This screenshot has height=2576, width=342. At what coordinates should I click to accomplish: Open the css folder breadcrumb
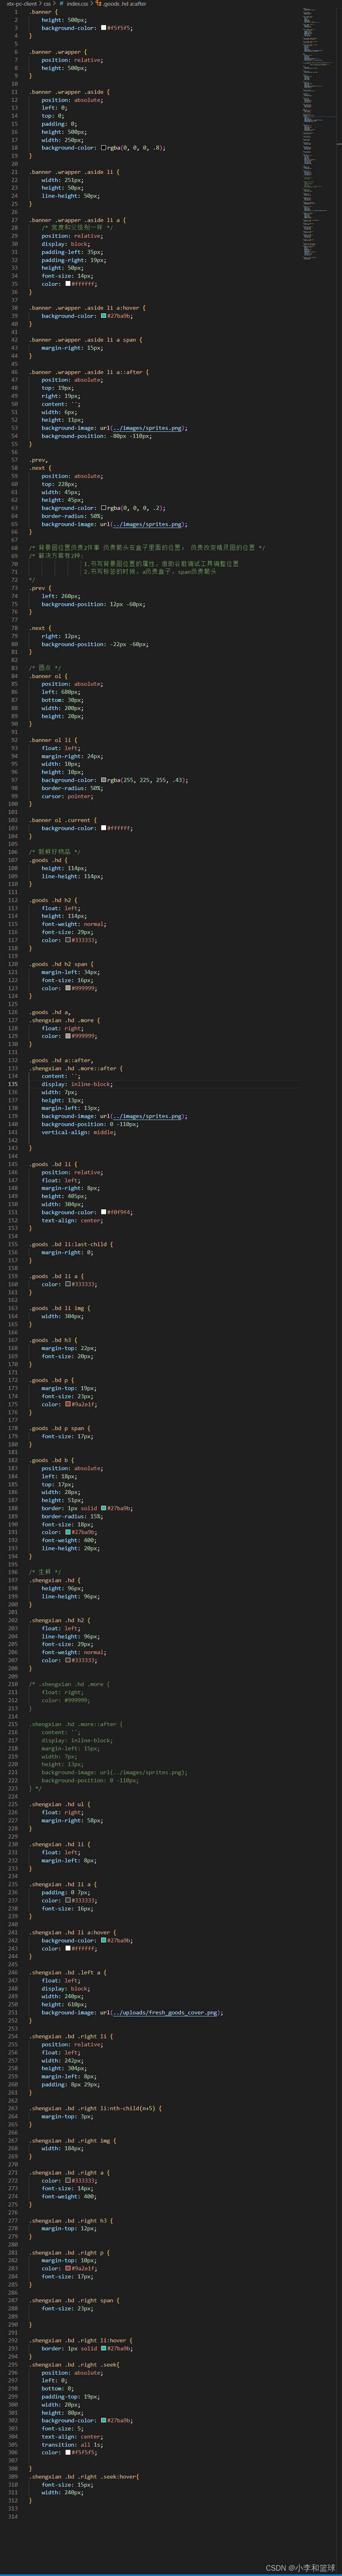point(47,4)
